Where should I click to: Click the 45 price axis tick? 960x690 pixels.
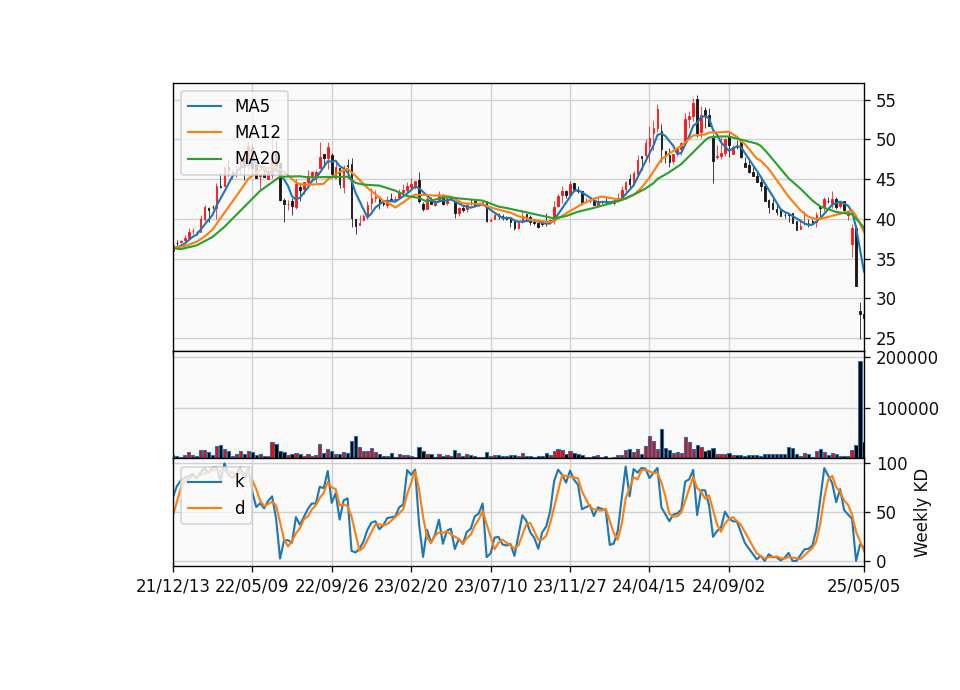[885, 180]
